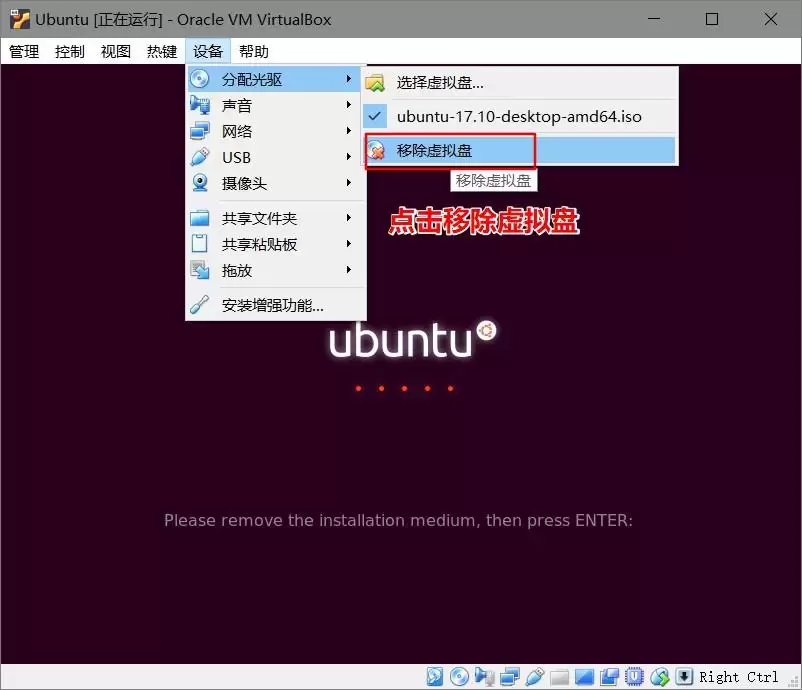Screen dimensions: 802x690
Task: Click the display status icon in status bar
Action: 583,675
